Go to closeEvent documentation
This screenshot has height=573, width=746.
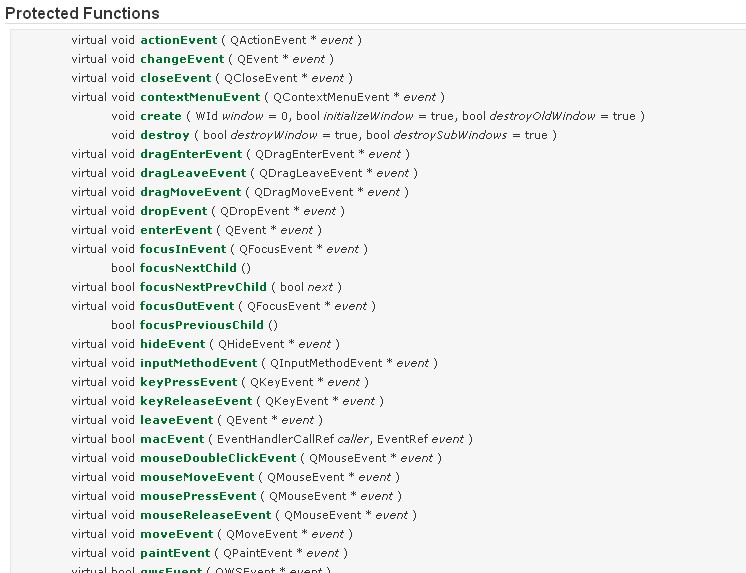click(x=176, y=78)
